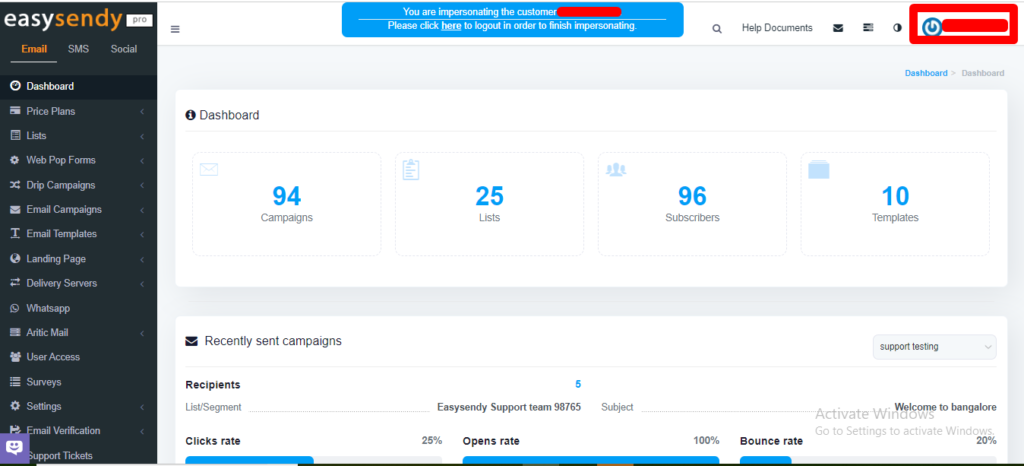
Task: Switch to the Social tab
Action: (124, 49)
